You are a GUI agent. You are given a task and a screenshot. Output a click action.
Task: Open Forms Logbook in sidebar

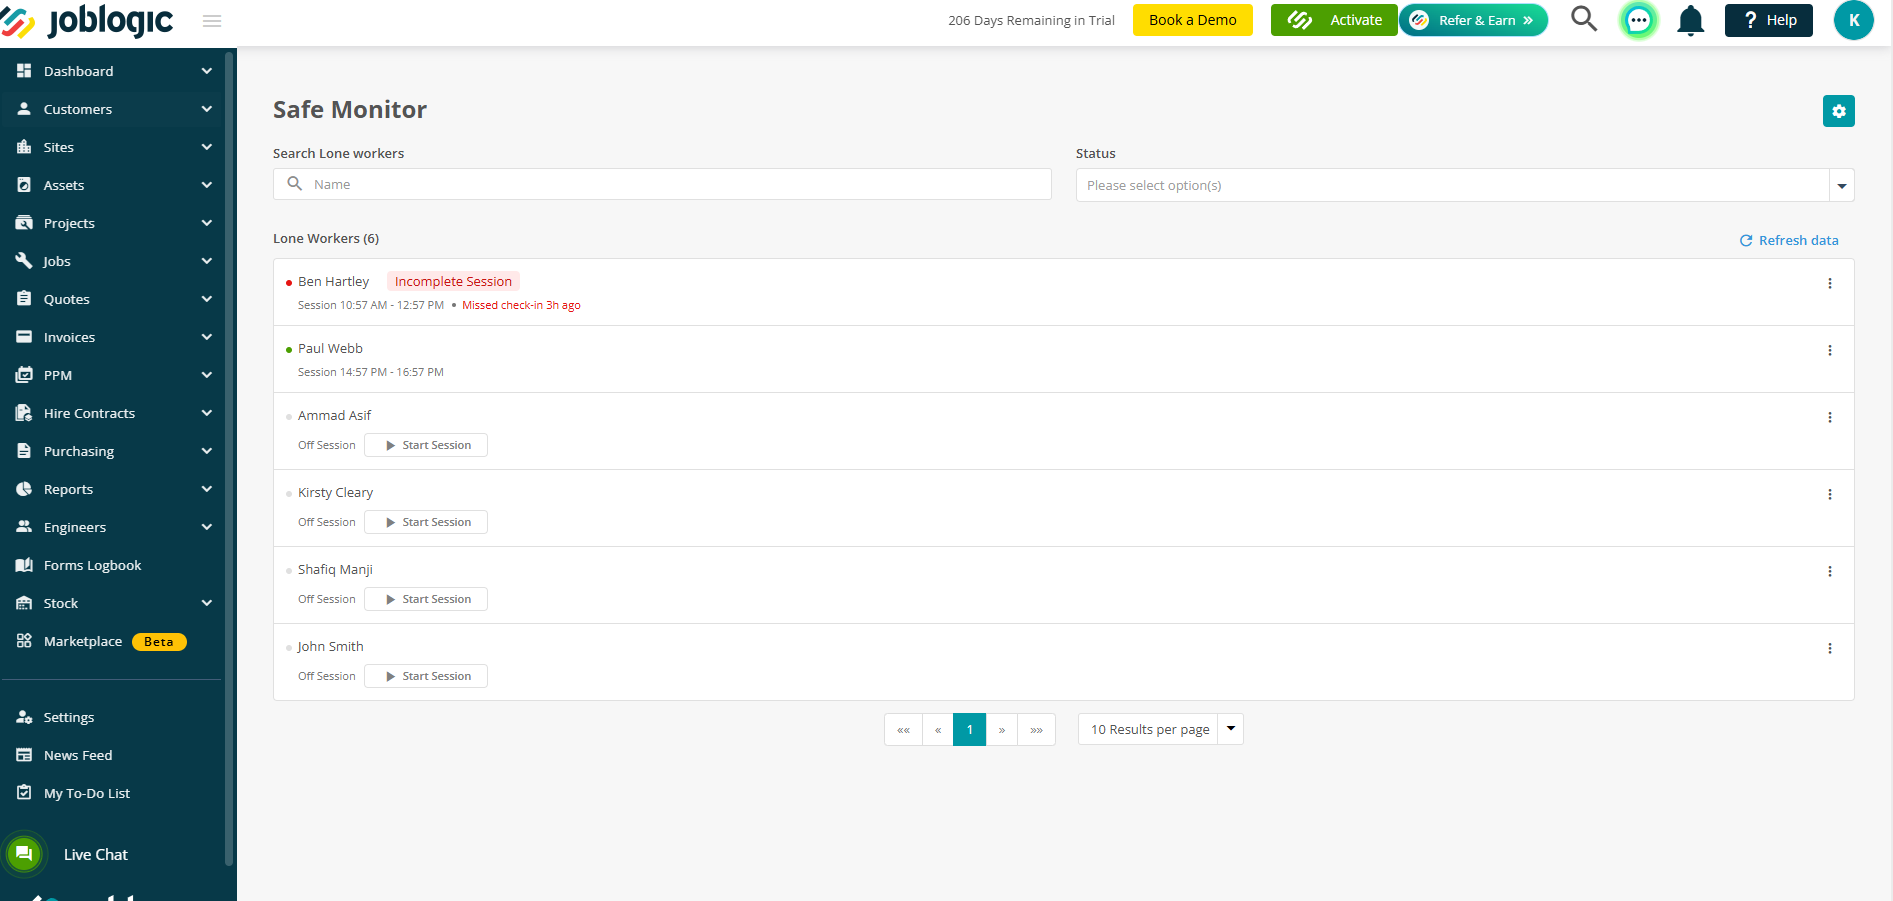[92, 565]
